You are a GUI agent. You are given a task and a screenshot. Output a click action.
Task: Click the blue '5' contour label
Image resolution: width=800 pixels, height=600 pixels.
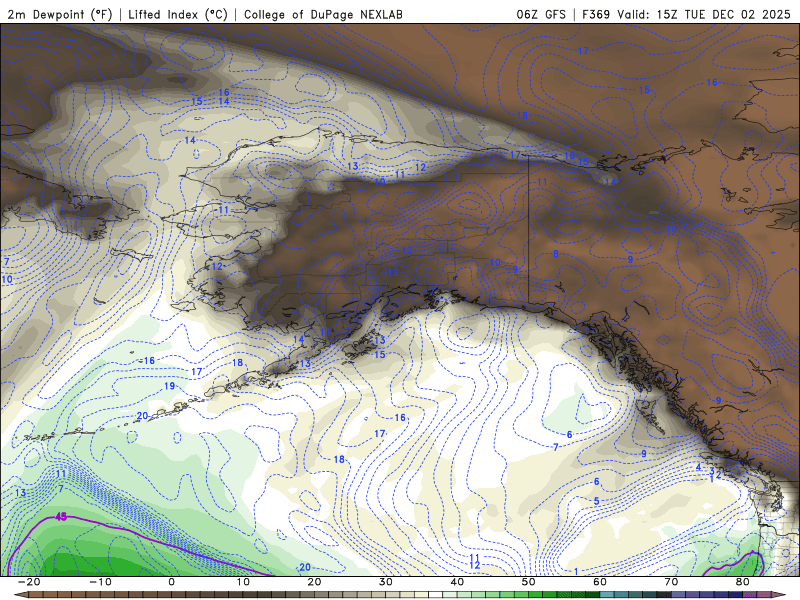pyautogui.click(x=596, y=501)
